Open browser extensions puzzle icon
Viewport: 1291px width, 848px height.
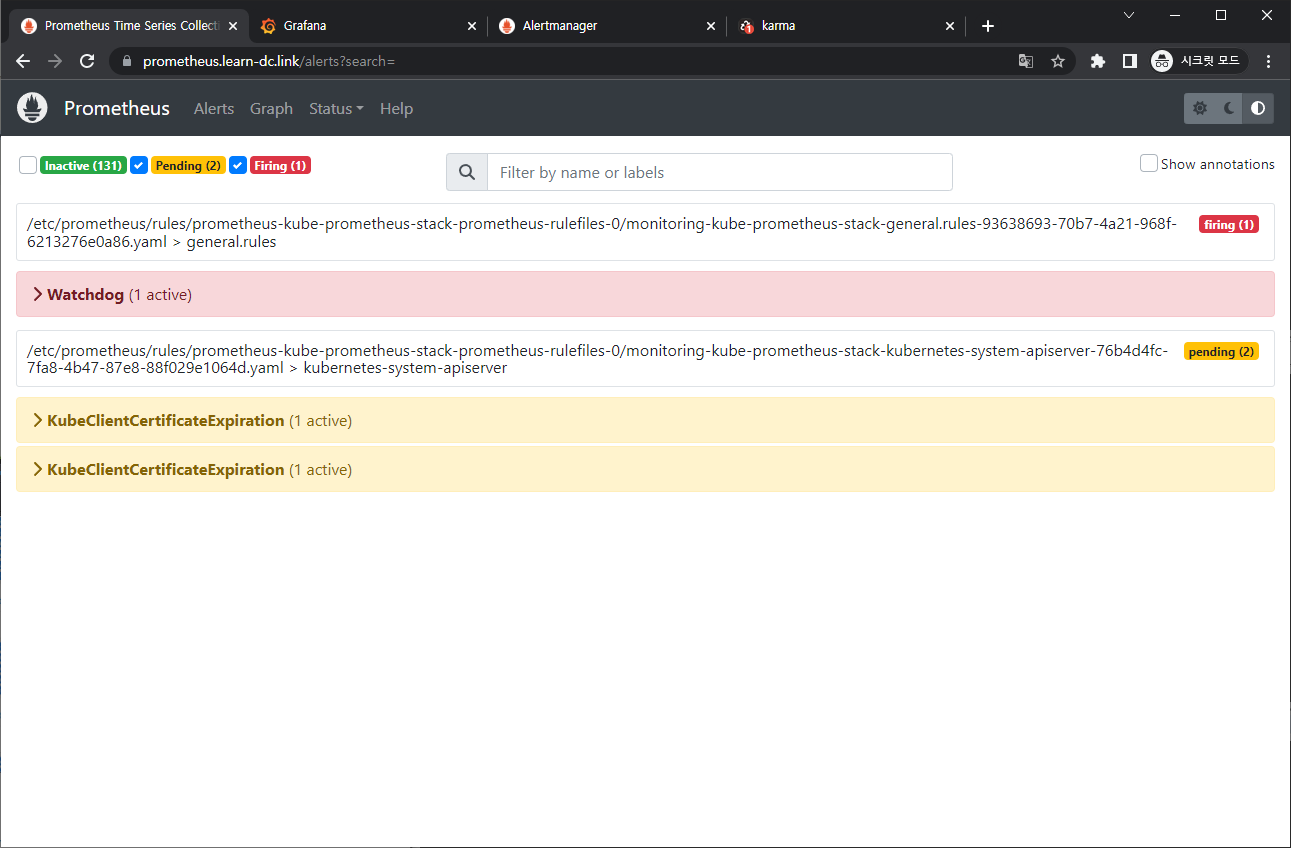click(1098, 61)
